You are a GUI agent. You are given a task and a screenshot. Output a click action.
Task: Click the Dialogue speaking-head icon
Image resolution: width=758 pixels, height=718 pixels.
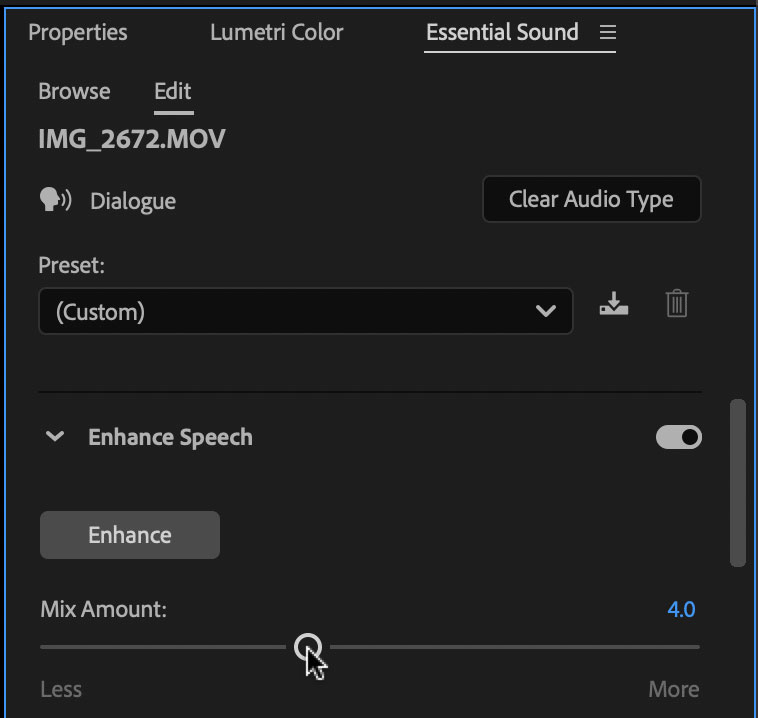[x=56, y=200]
